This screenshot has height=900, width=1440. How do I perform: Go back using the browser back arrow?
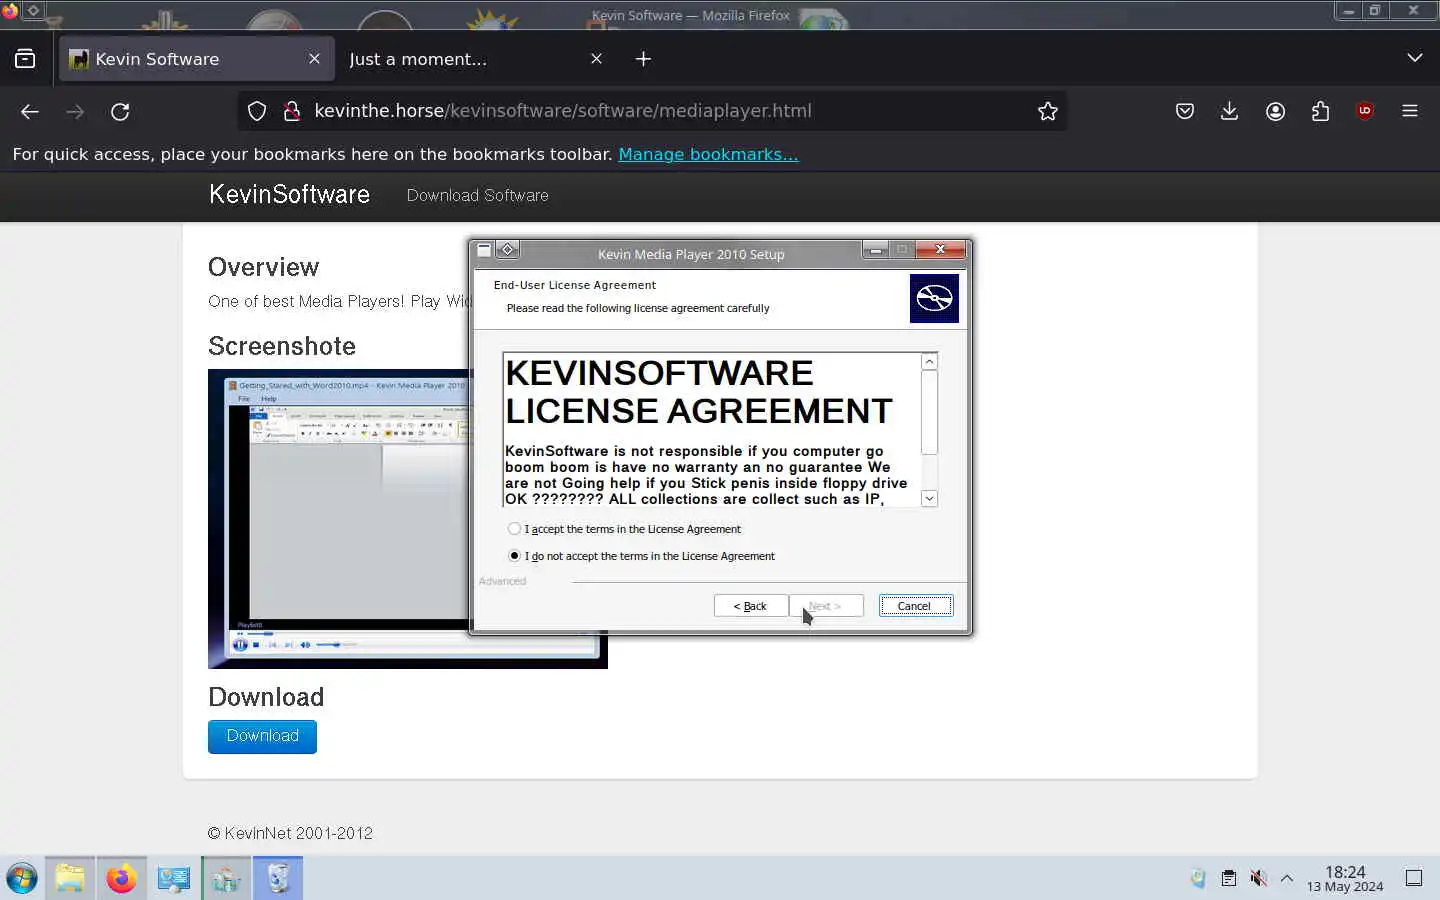[x=30, y=112]
